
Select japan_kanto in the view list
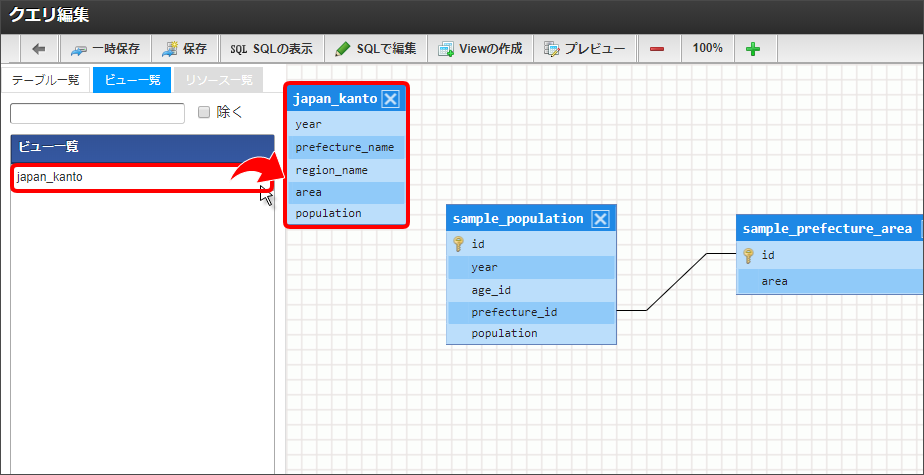pos(141,177)
